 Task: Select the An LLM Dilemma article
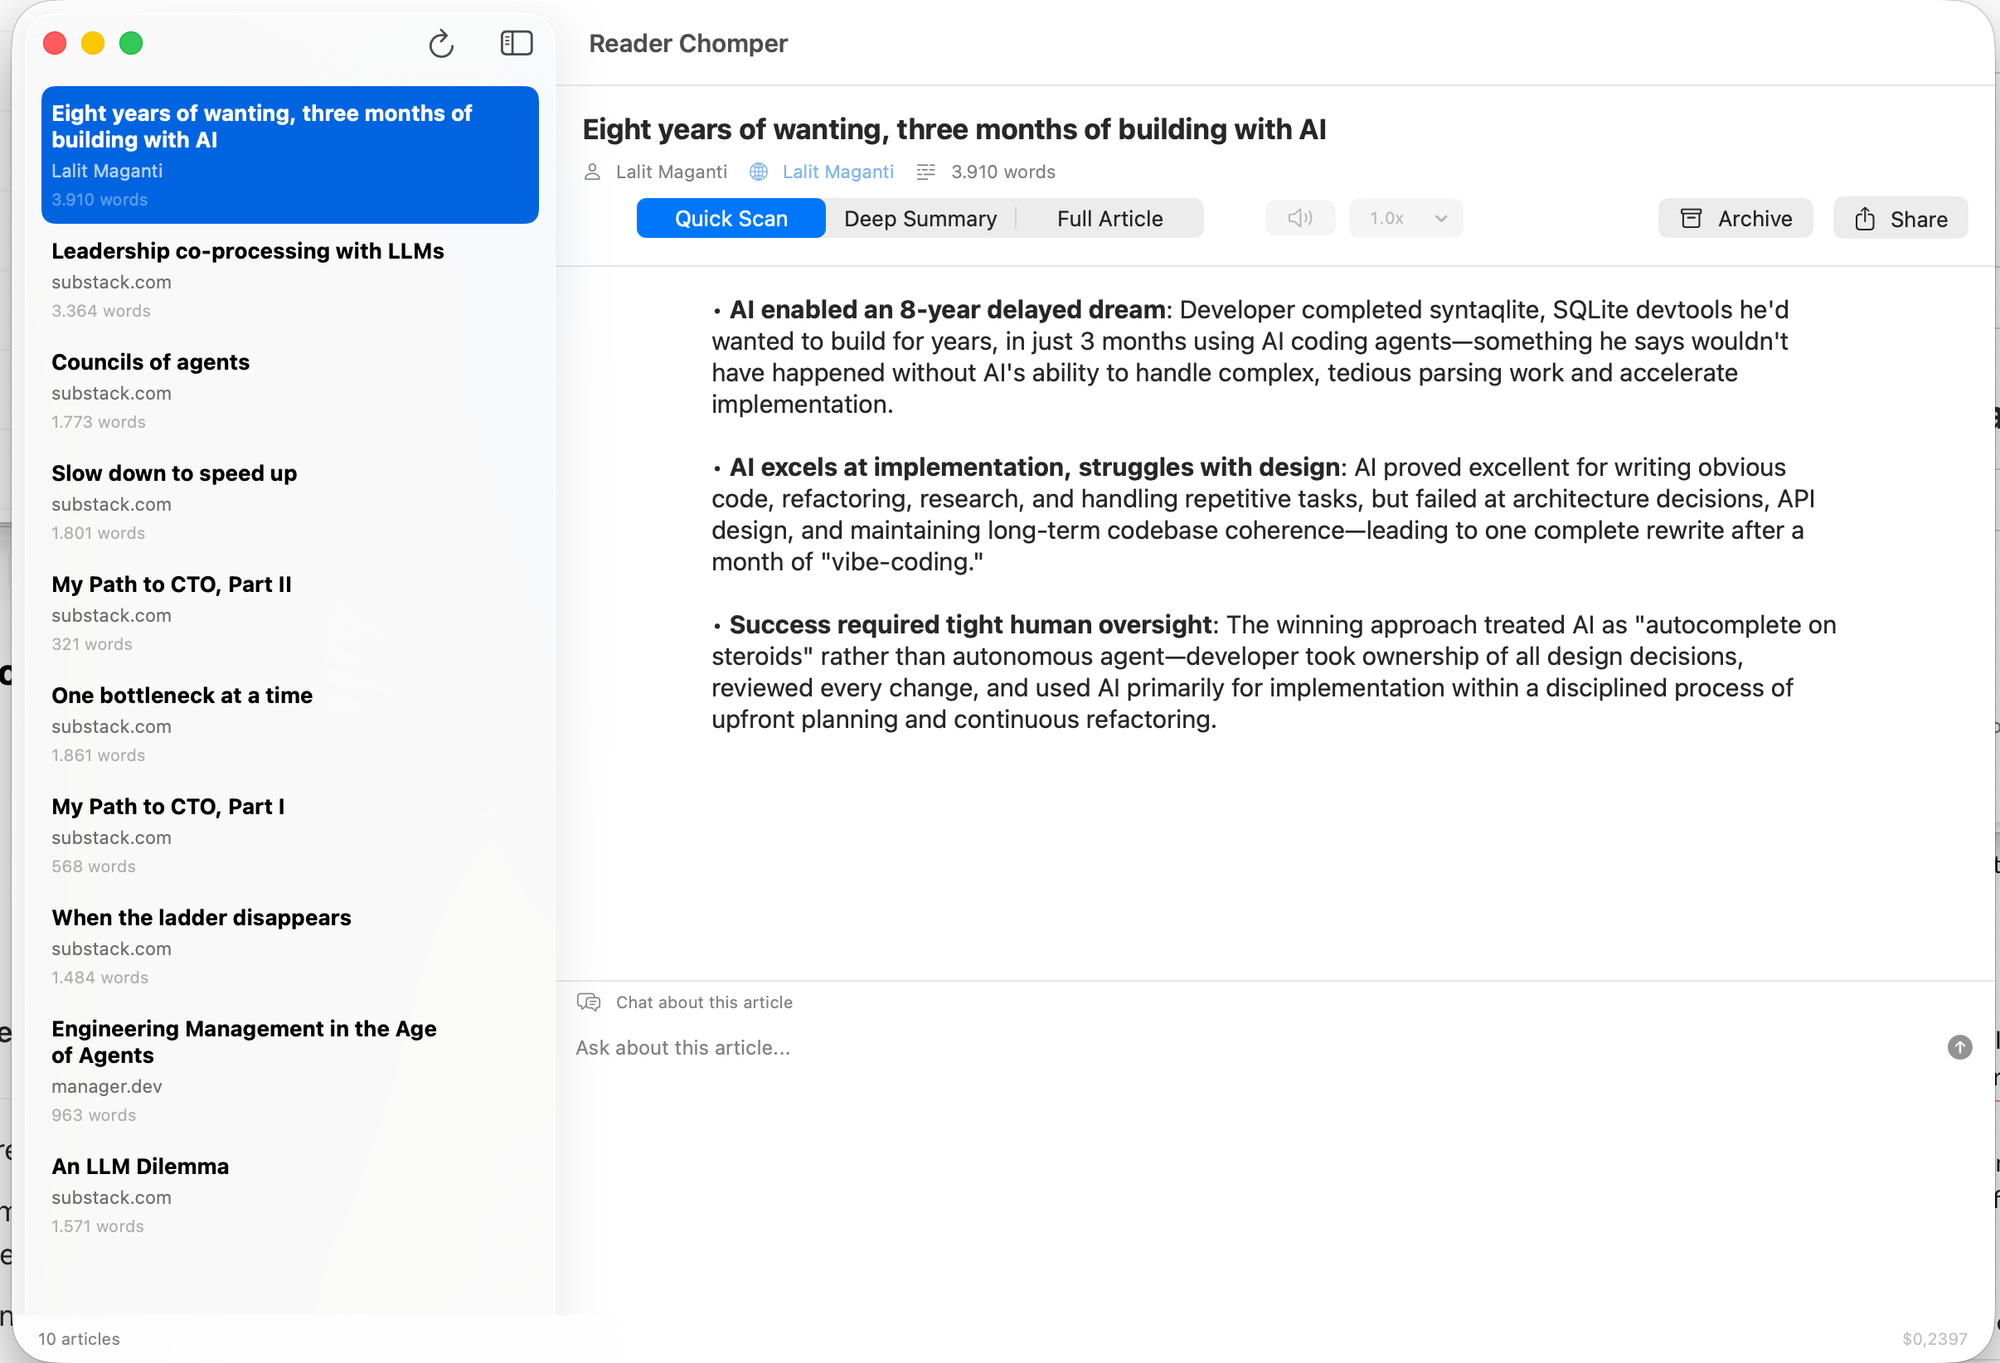(x=290, y=1195)
